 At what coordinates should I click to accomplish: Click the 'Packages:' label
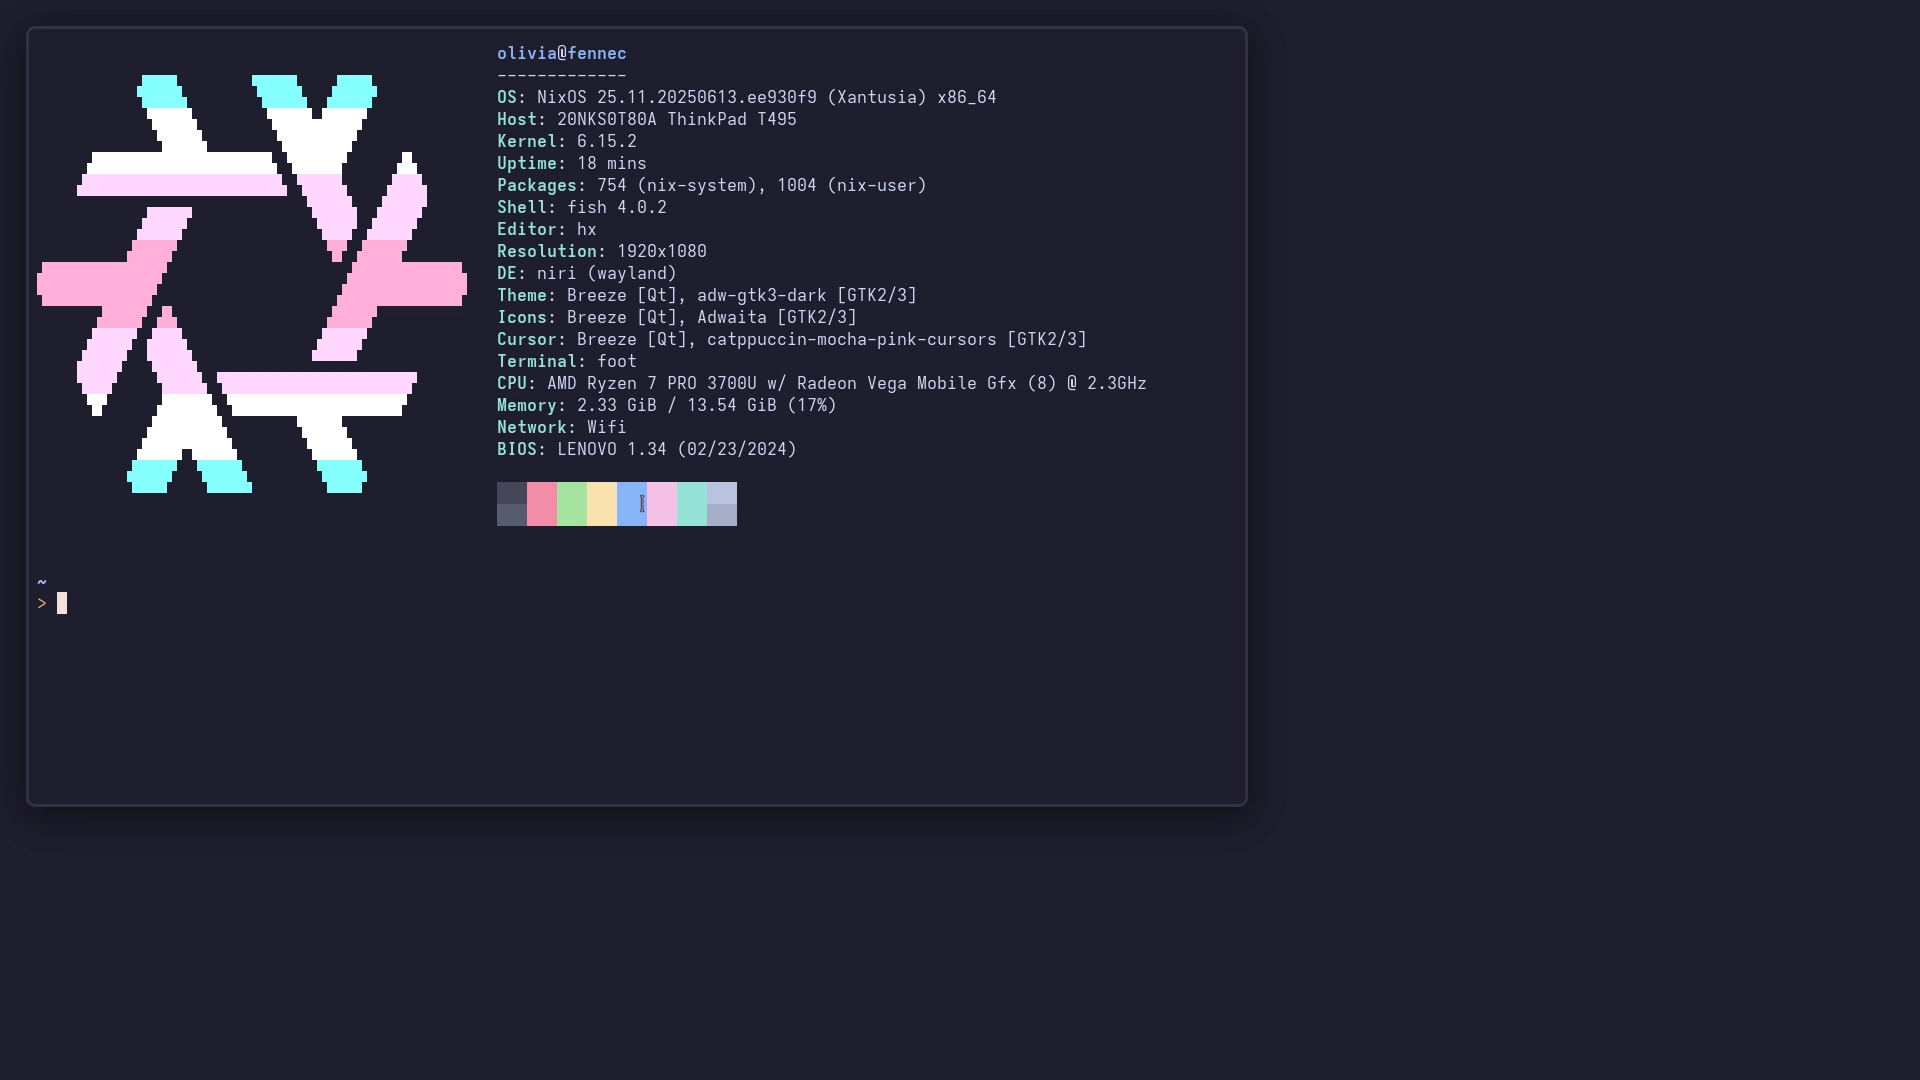[542, 186]
